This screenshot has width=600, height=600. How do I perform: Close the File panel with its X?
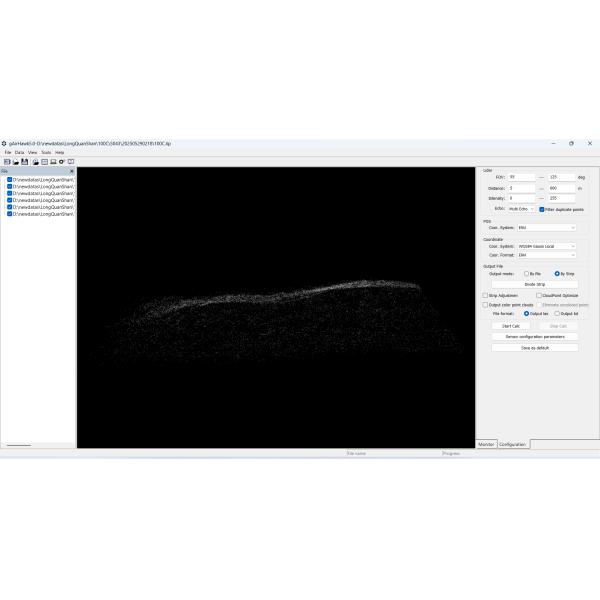72,171
